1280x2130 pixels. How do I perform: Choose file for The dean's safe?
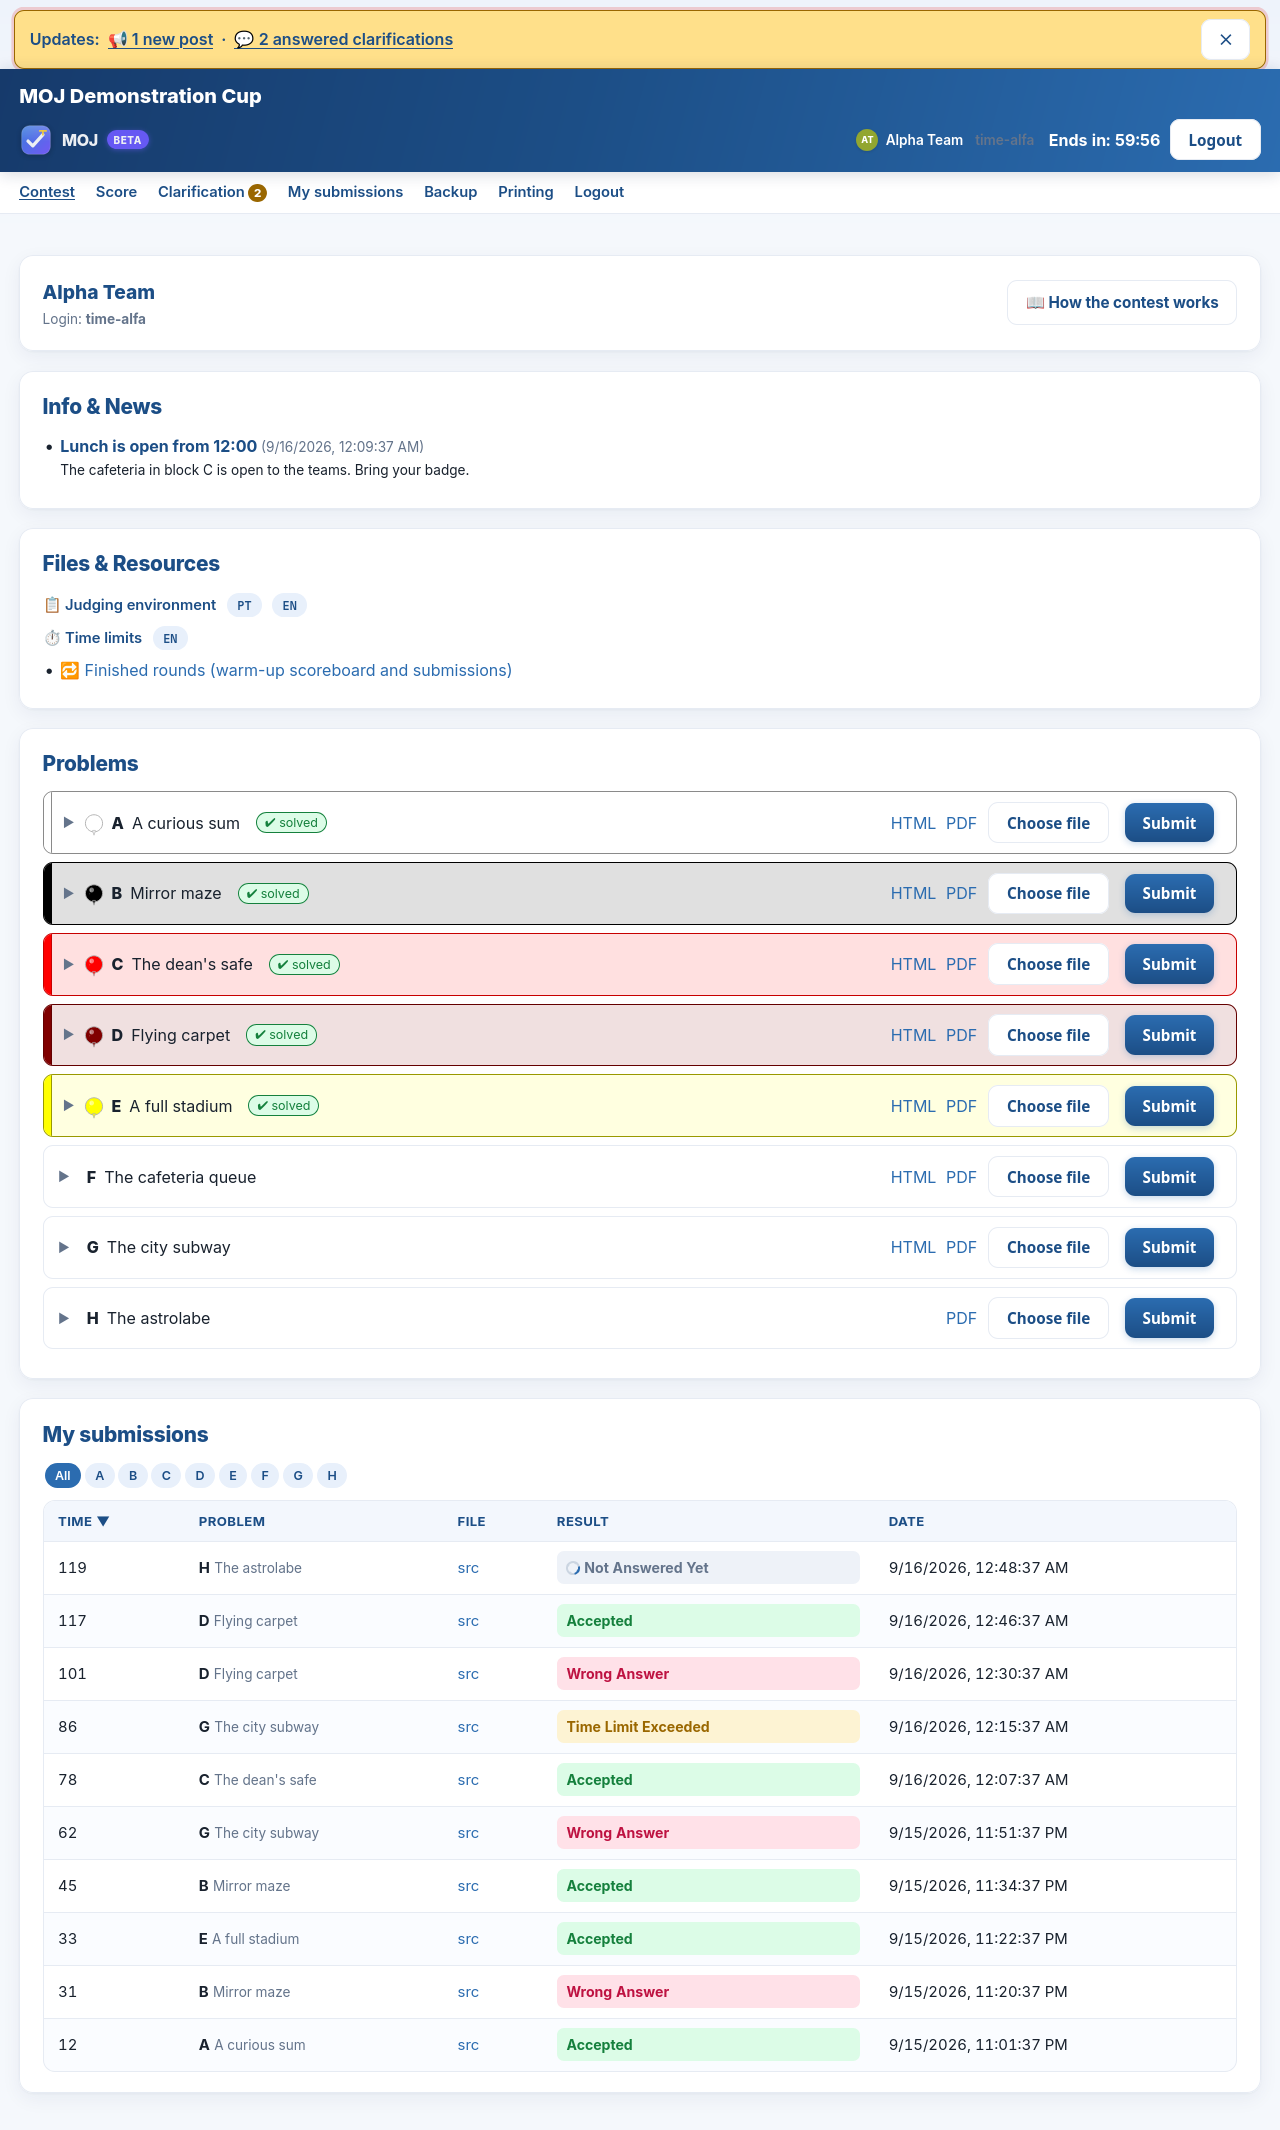click(1048, 964)
